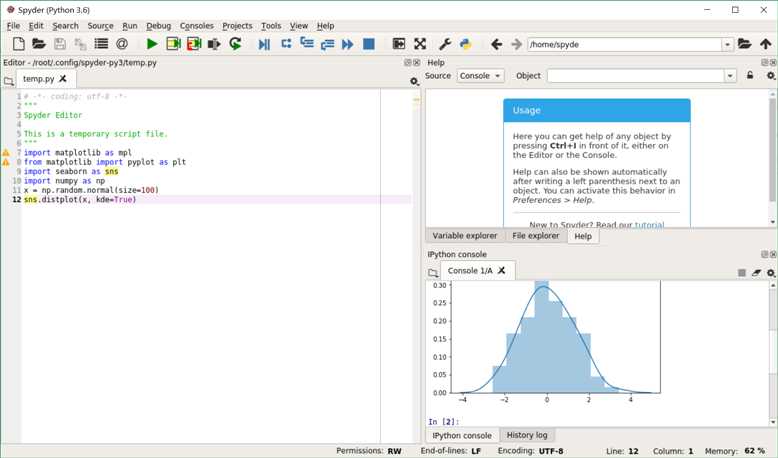Go back with left arrow icon

point(496,44)
